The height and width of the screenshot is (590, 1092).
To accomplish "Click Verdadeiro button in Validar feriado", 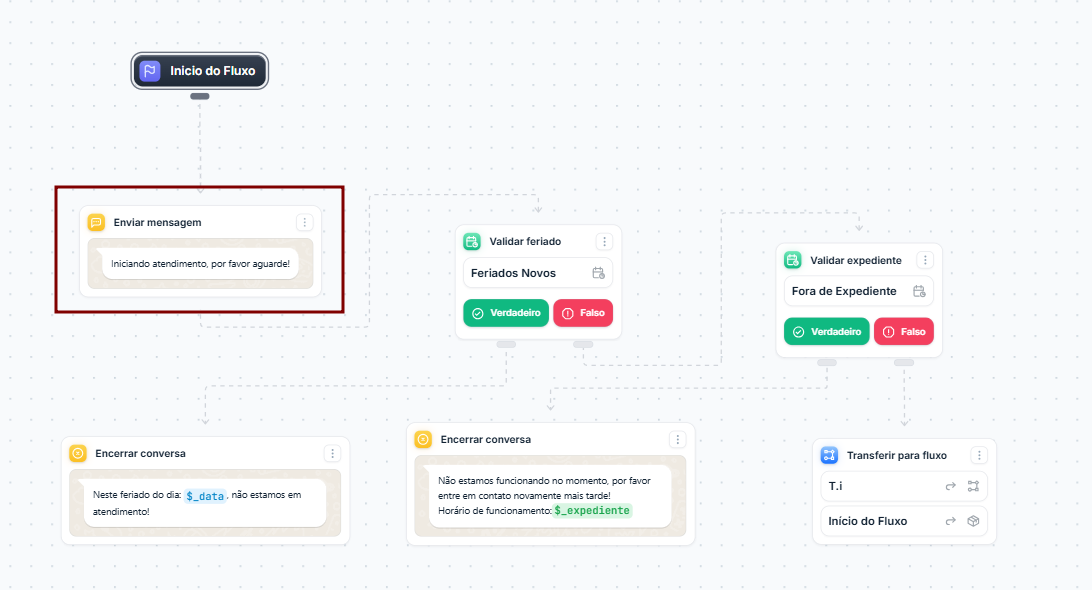I will tap(506, 313).
